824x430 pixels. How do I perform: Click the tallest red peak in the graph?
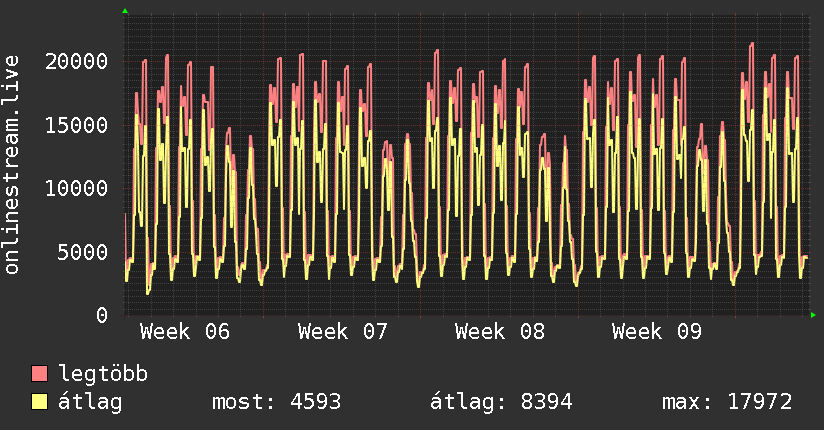click(x=751, y=44)
